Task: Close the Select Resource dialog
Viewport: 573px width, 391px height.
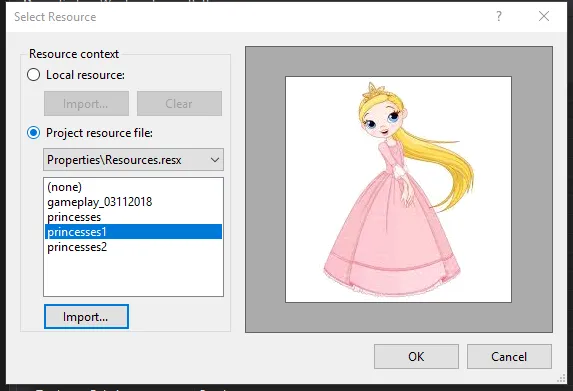Action: 544,16
